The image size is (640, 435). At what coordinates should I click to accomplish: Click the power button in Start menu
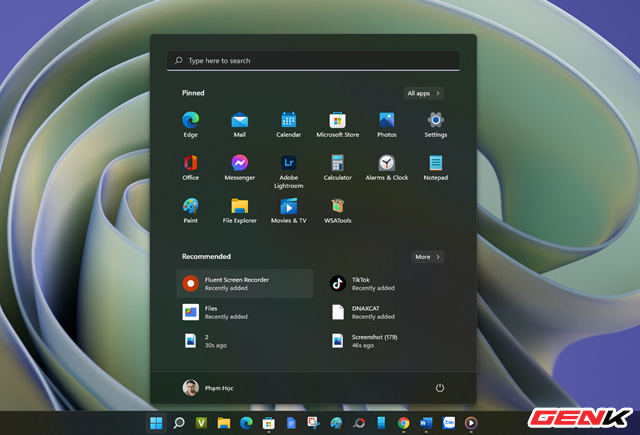(x=440, y=388)
